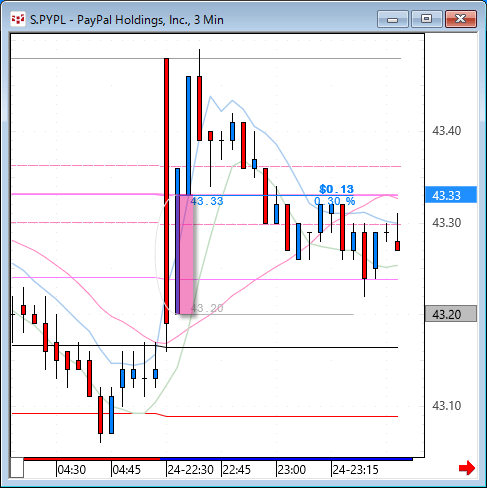
Task: Click the 04:45 time axis label
Action: [127, 469]
